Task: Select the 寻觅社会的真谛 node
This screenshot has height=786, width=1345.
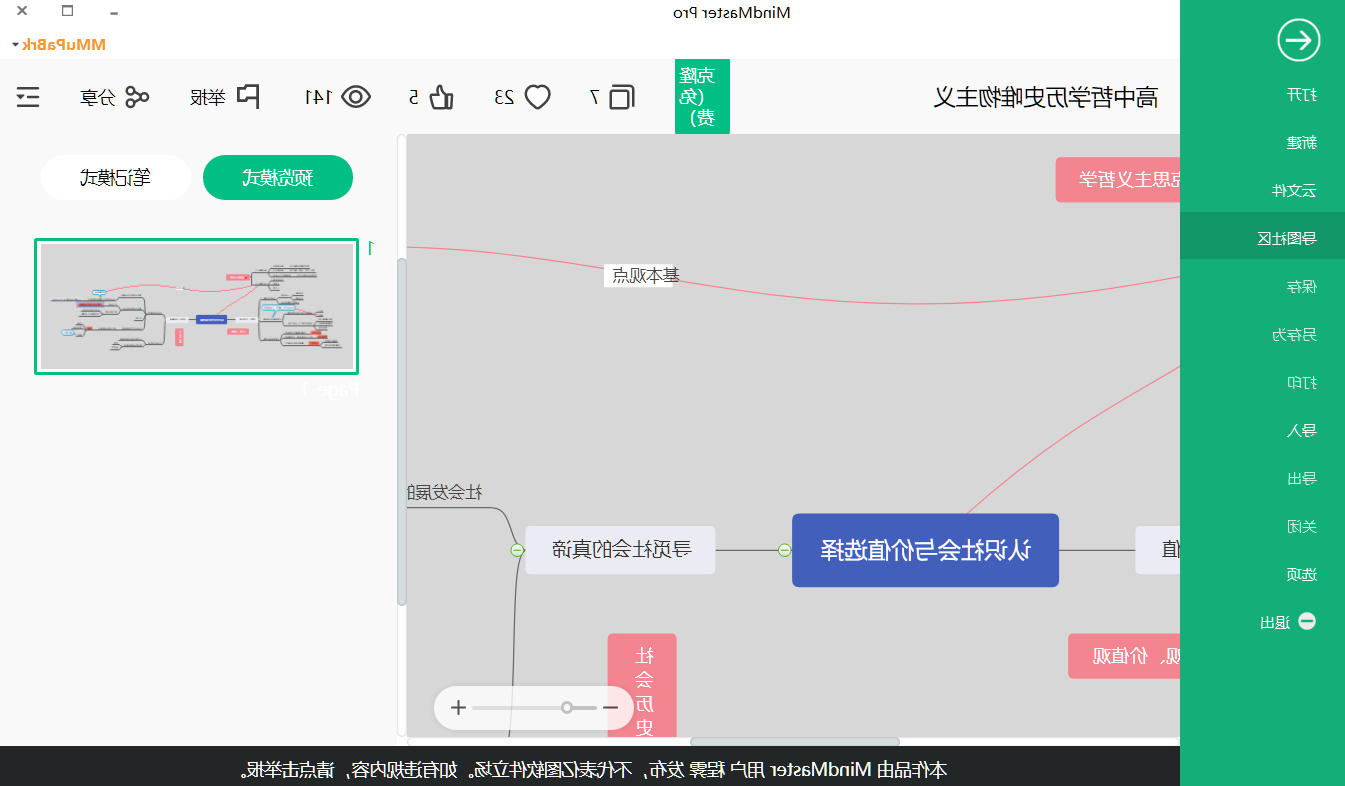Action: tap(621, 550)
